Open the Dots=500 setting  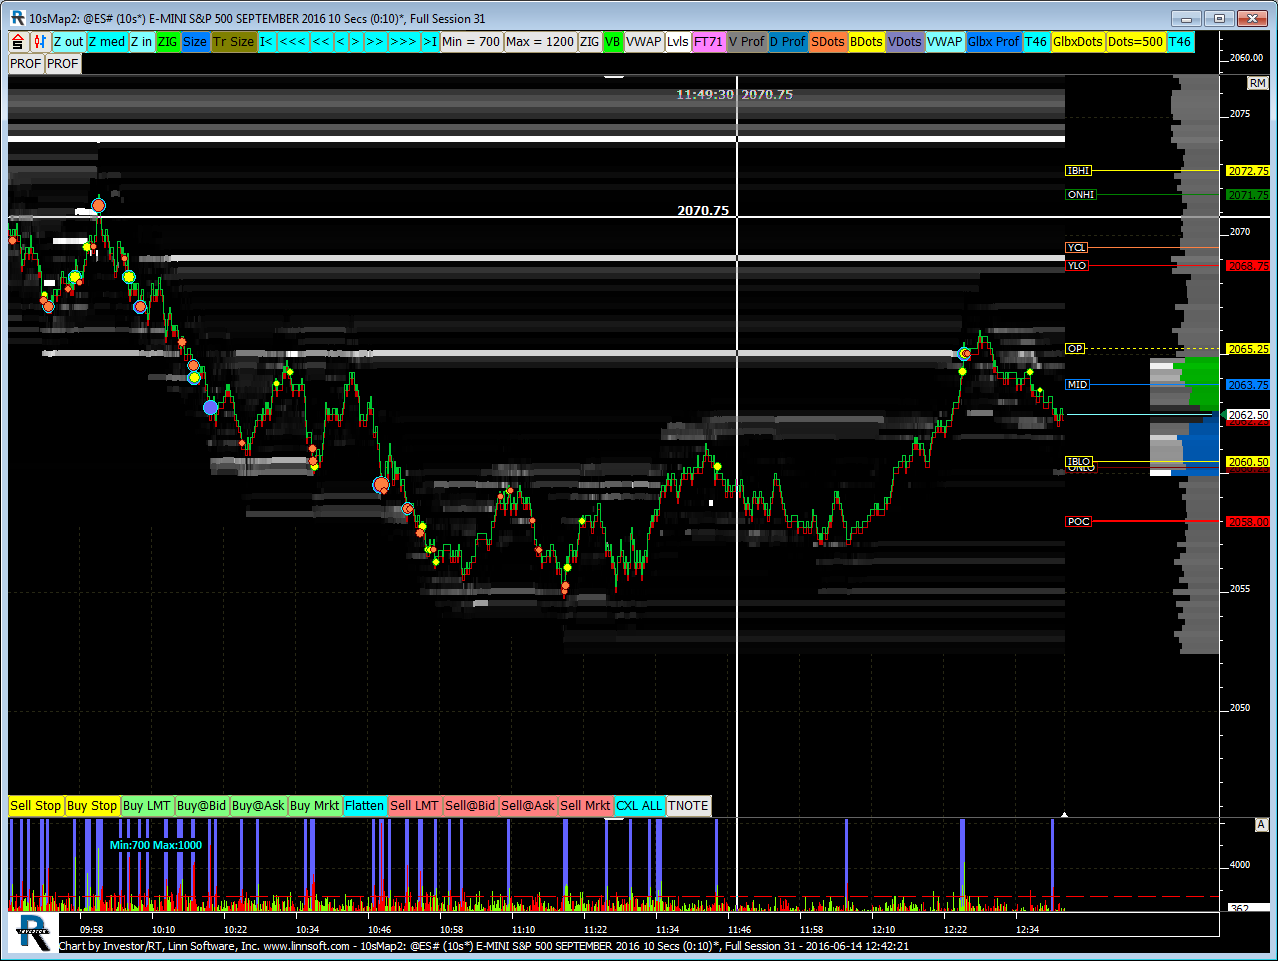1135,42
